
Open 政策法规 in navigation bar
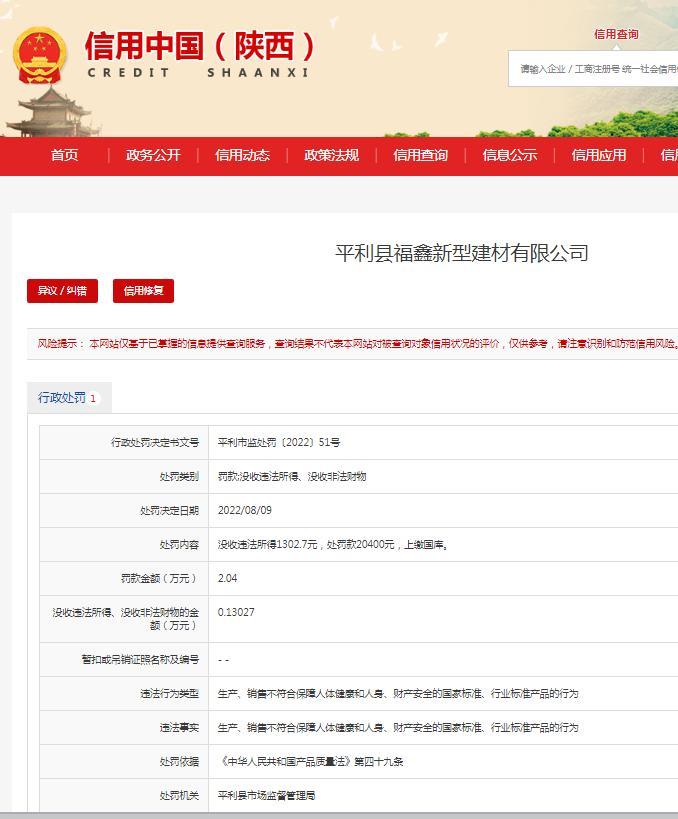[332, 155]
